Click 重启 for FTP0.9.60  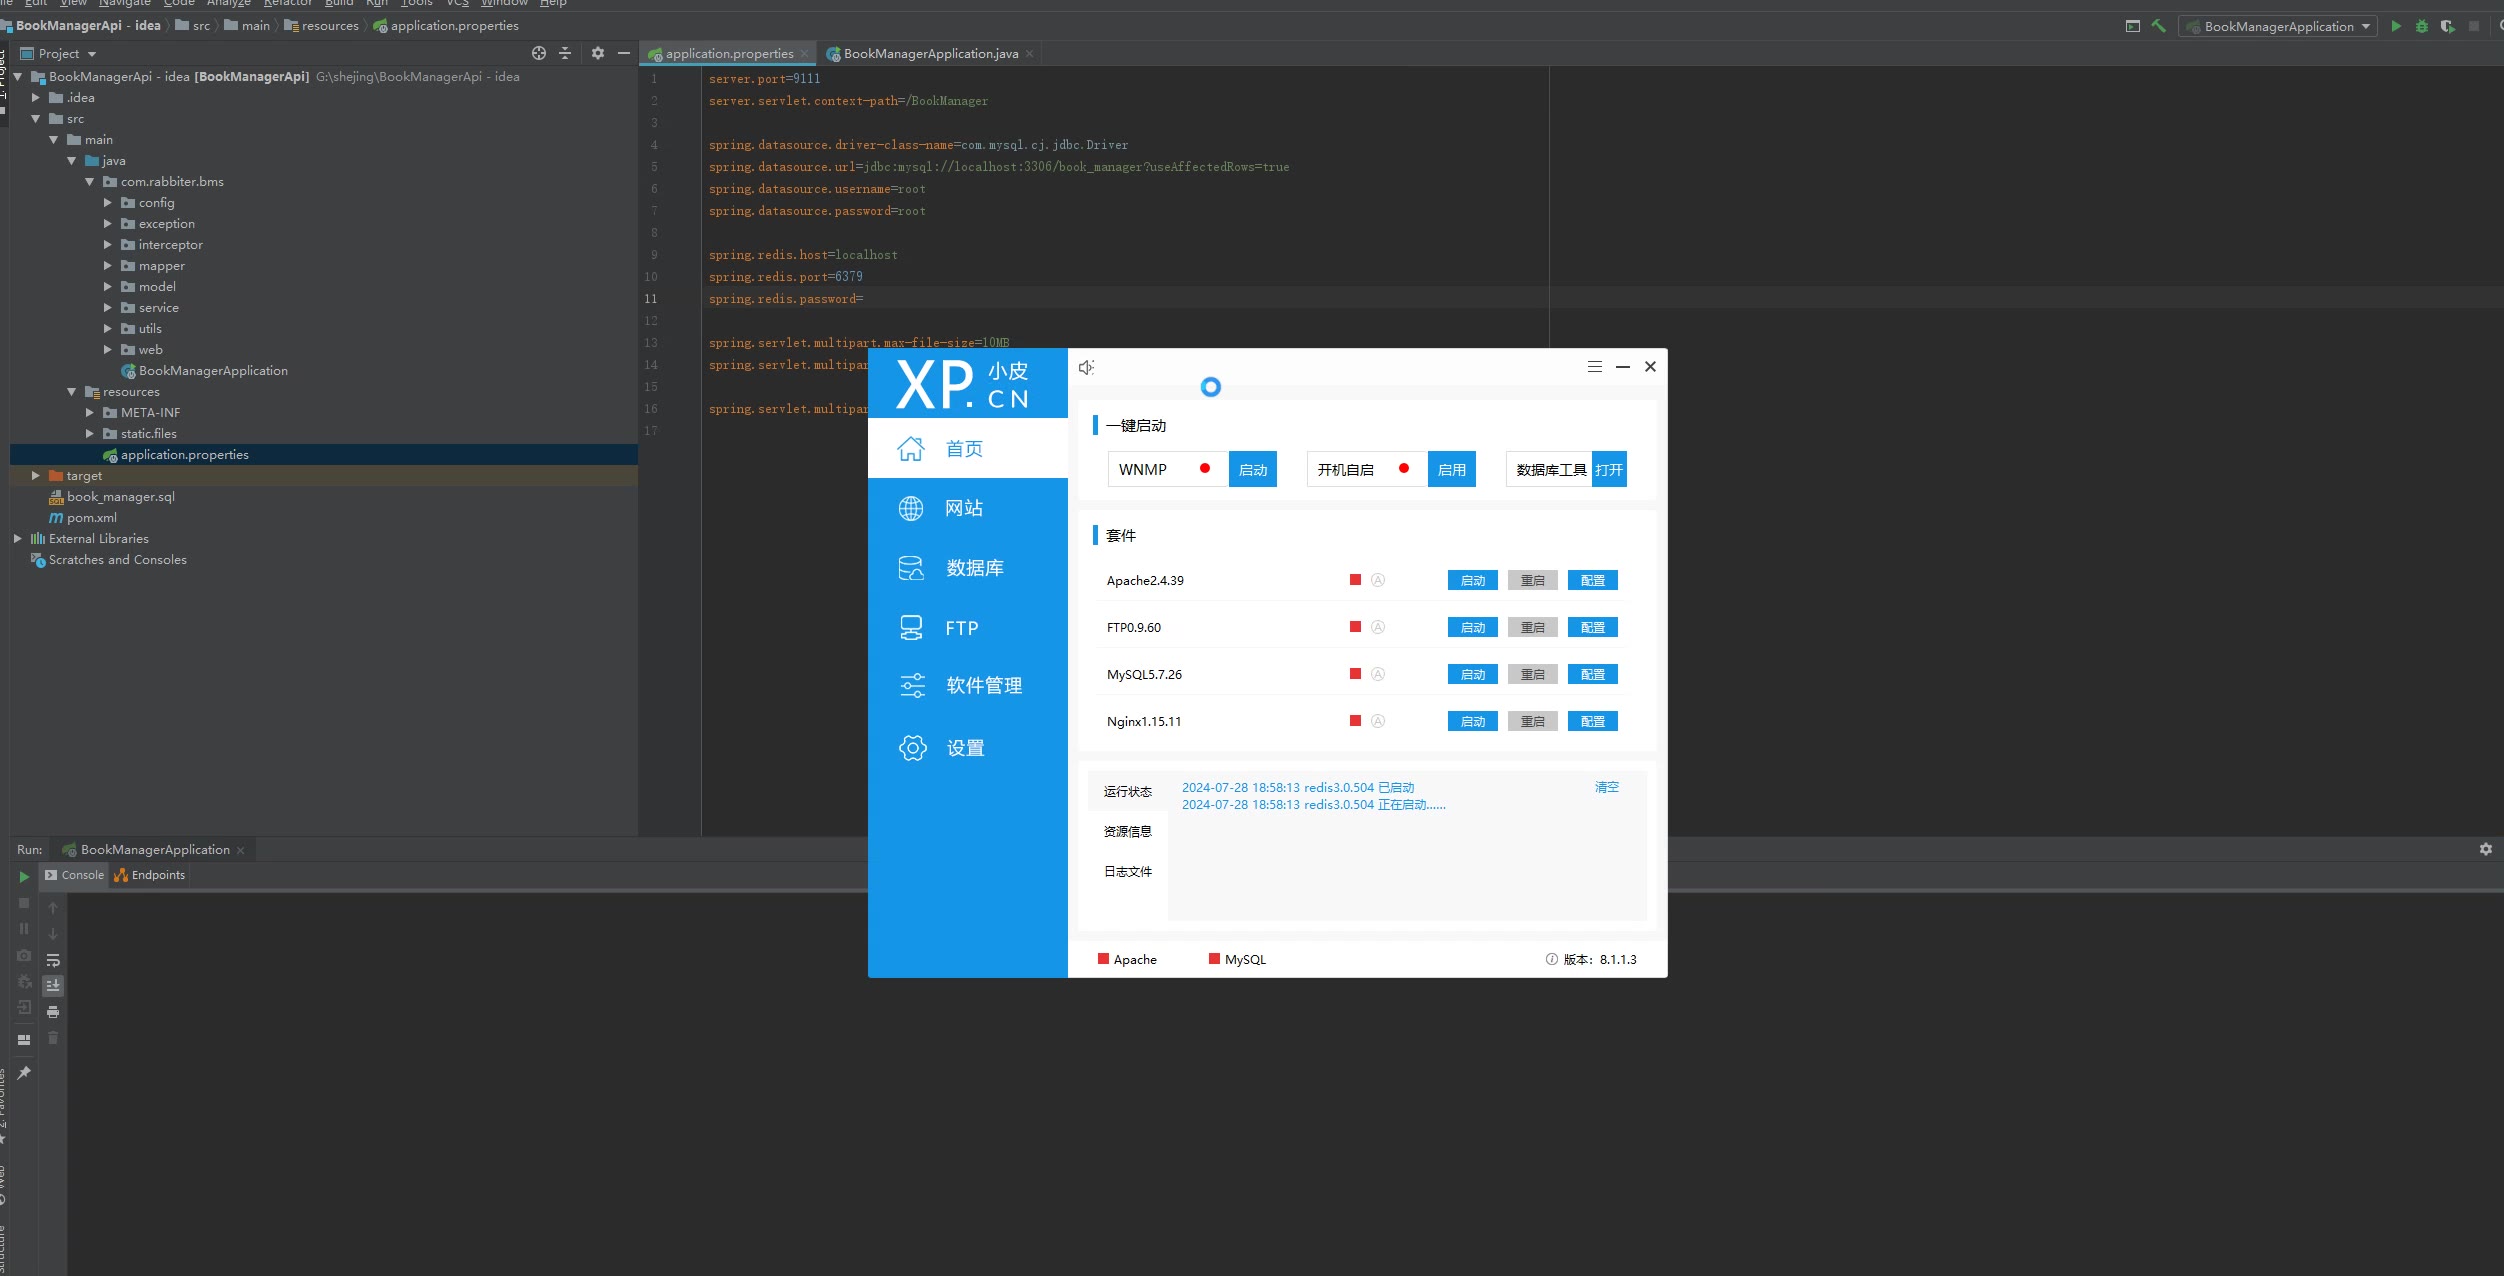point(1533,628)
